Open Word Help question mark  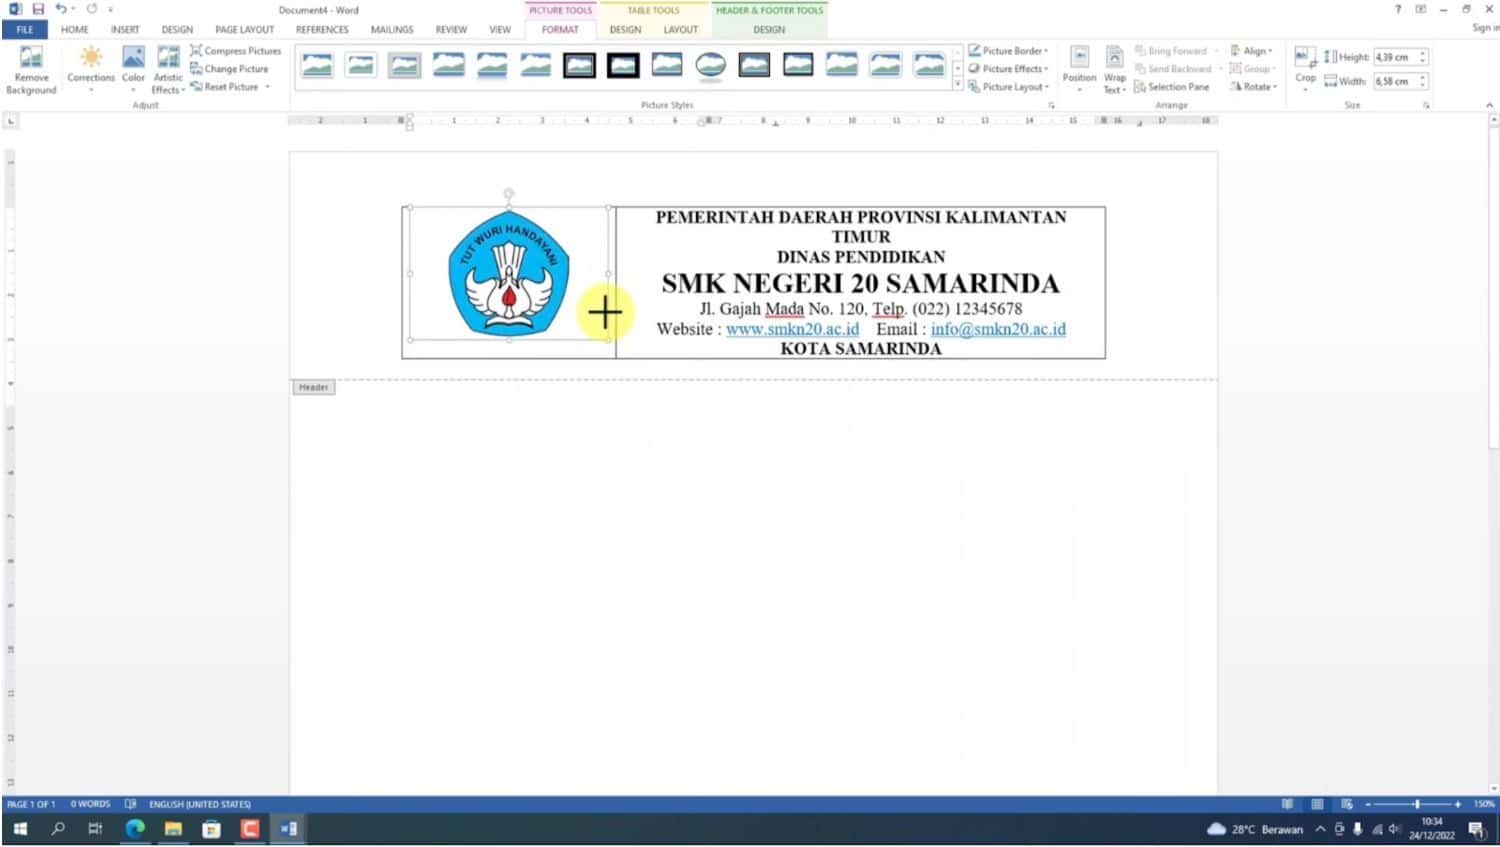[x=1397, y=9]
